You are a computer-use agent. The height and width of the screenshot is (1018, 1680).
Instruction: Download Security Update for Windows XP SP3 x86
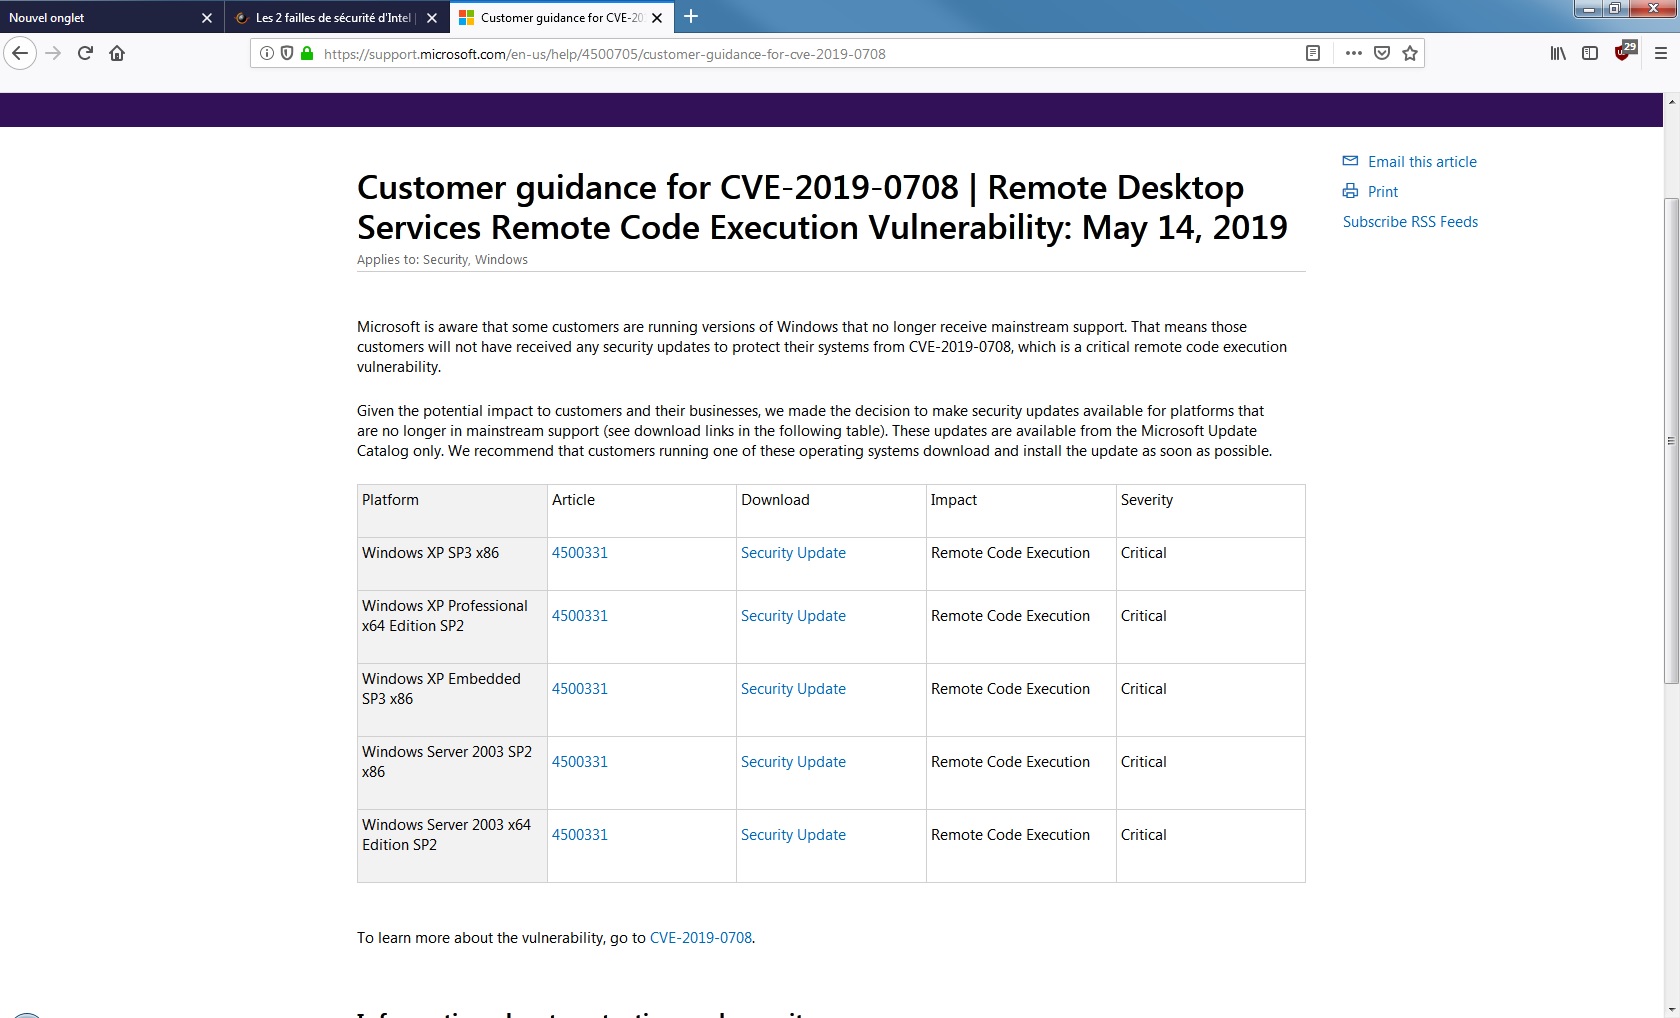(x=793, y=553)
